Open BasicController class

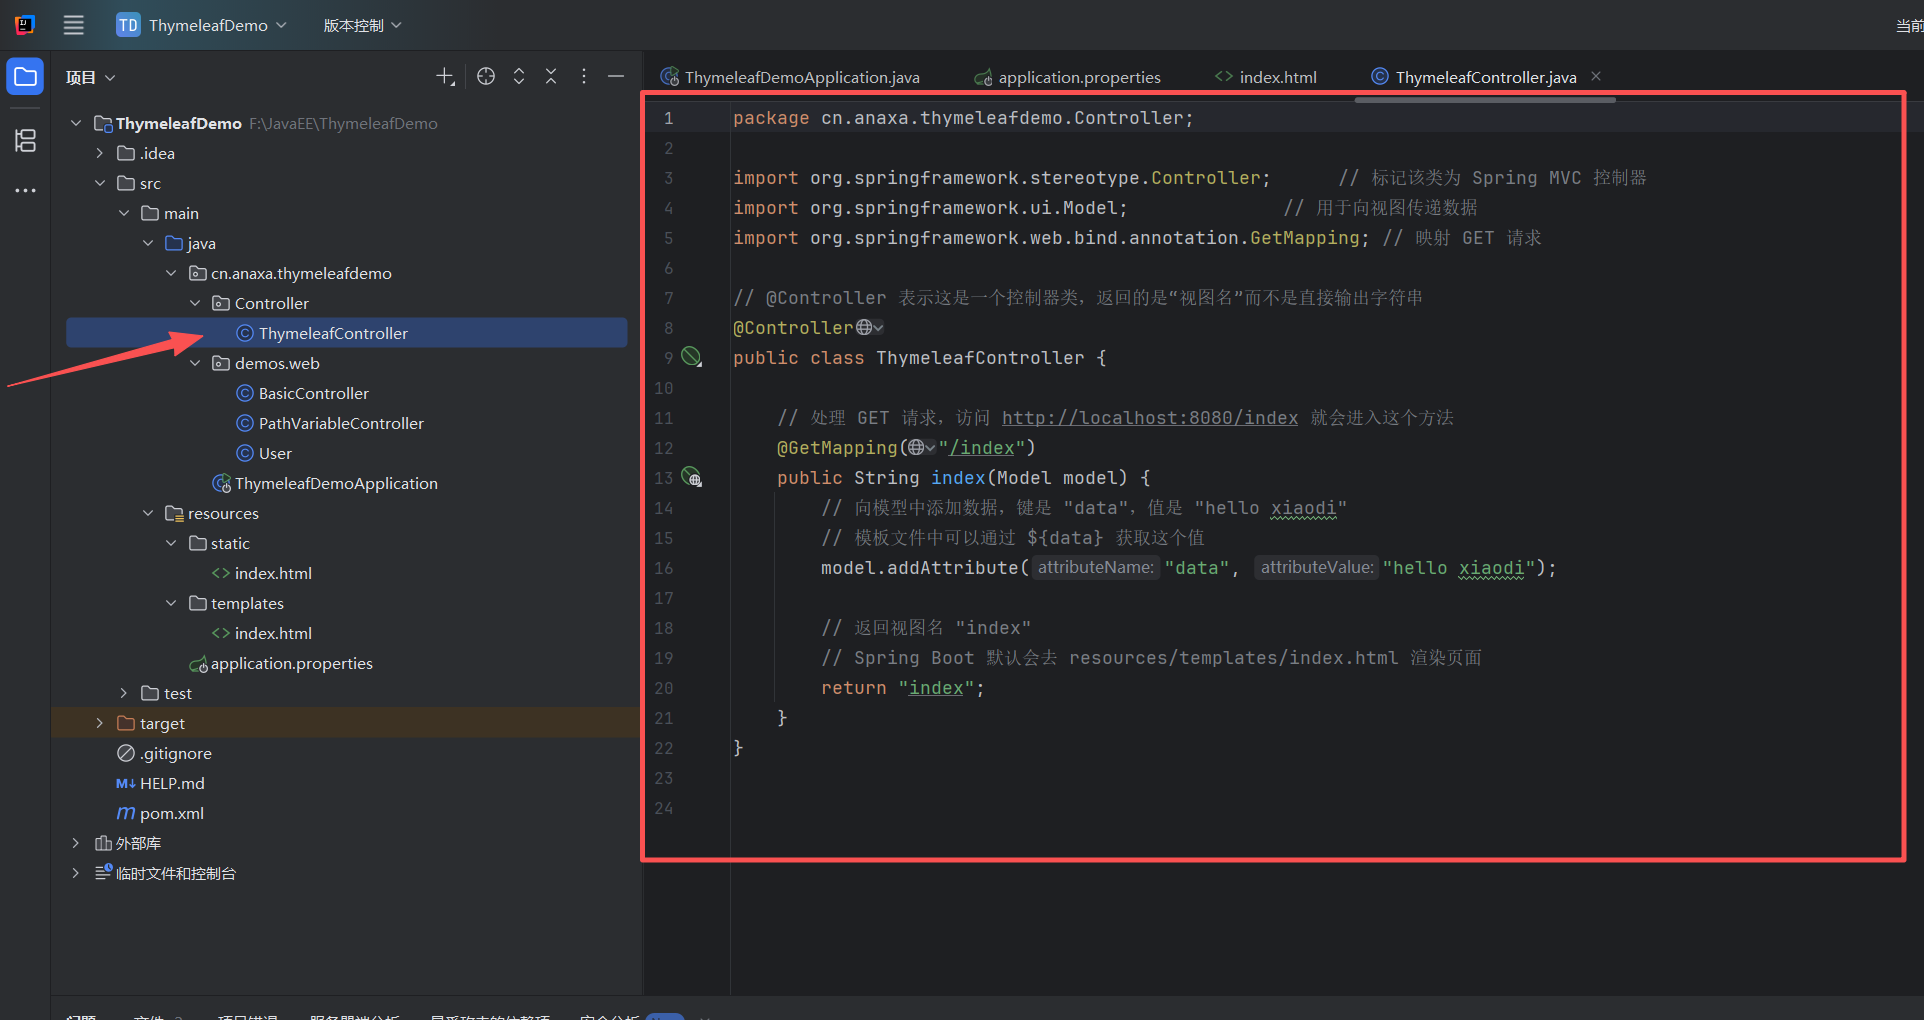pos(302,393)
